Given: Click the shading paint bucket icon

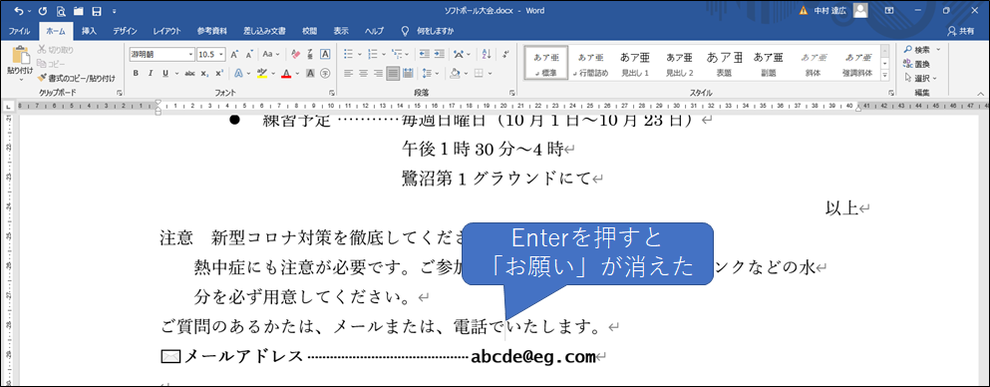Looking at the screenshot, I should point(455,73).
